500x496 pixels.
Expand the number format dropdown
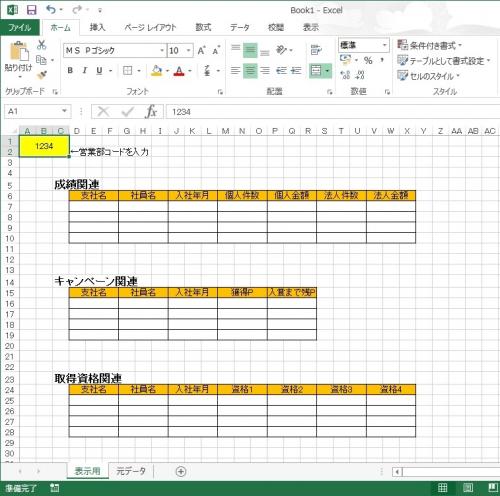[x=385, y=45]
